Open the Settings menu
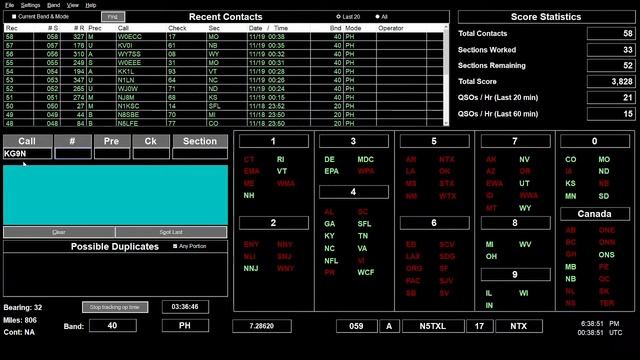Screen dimensions: 640x360 click(x=30, y=5)
